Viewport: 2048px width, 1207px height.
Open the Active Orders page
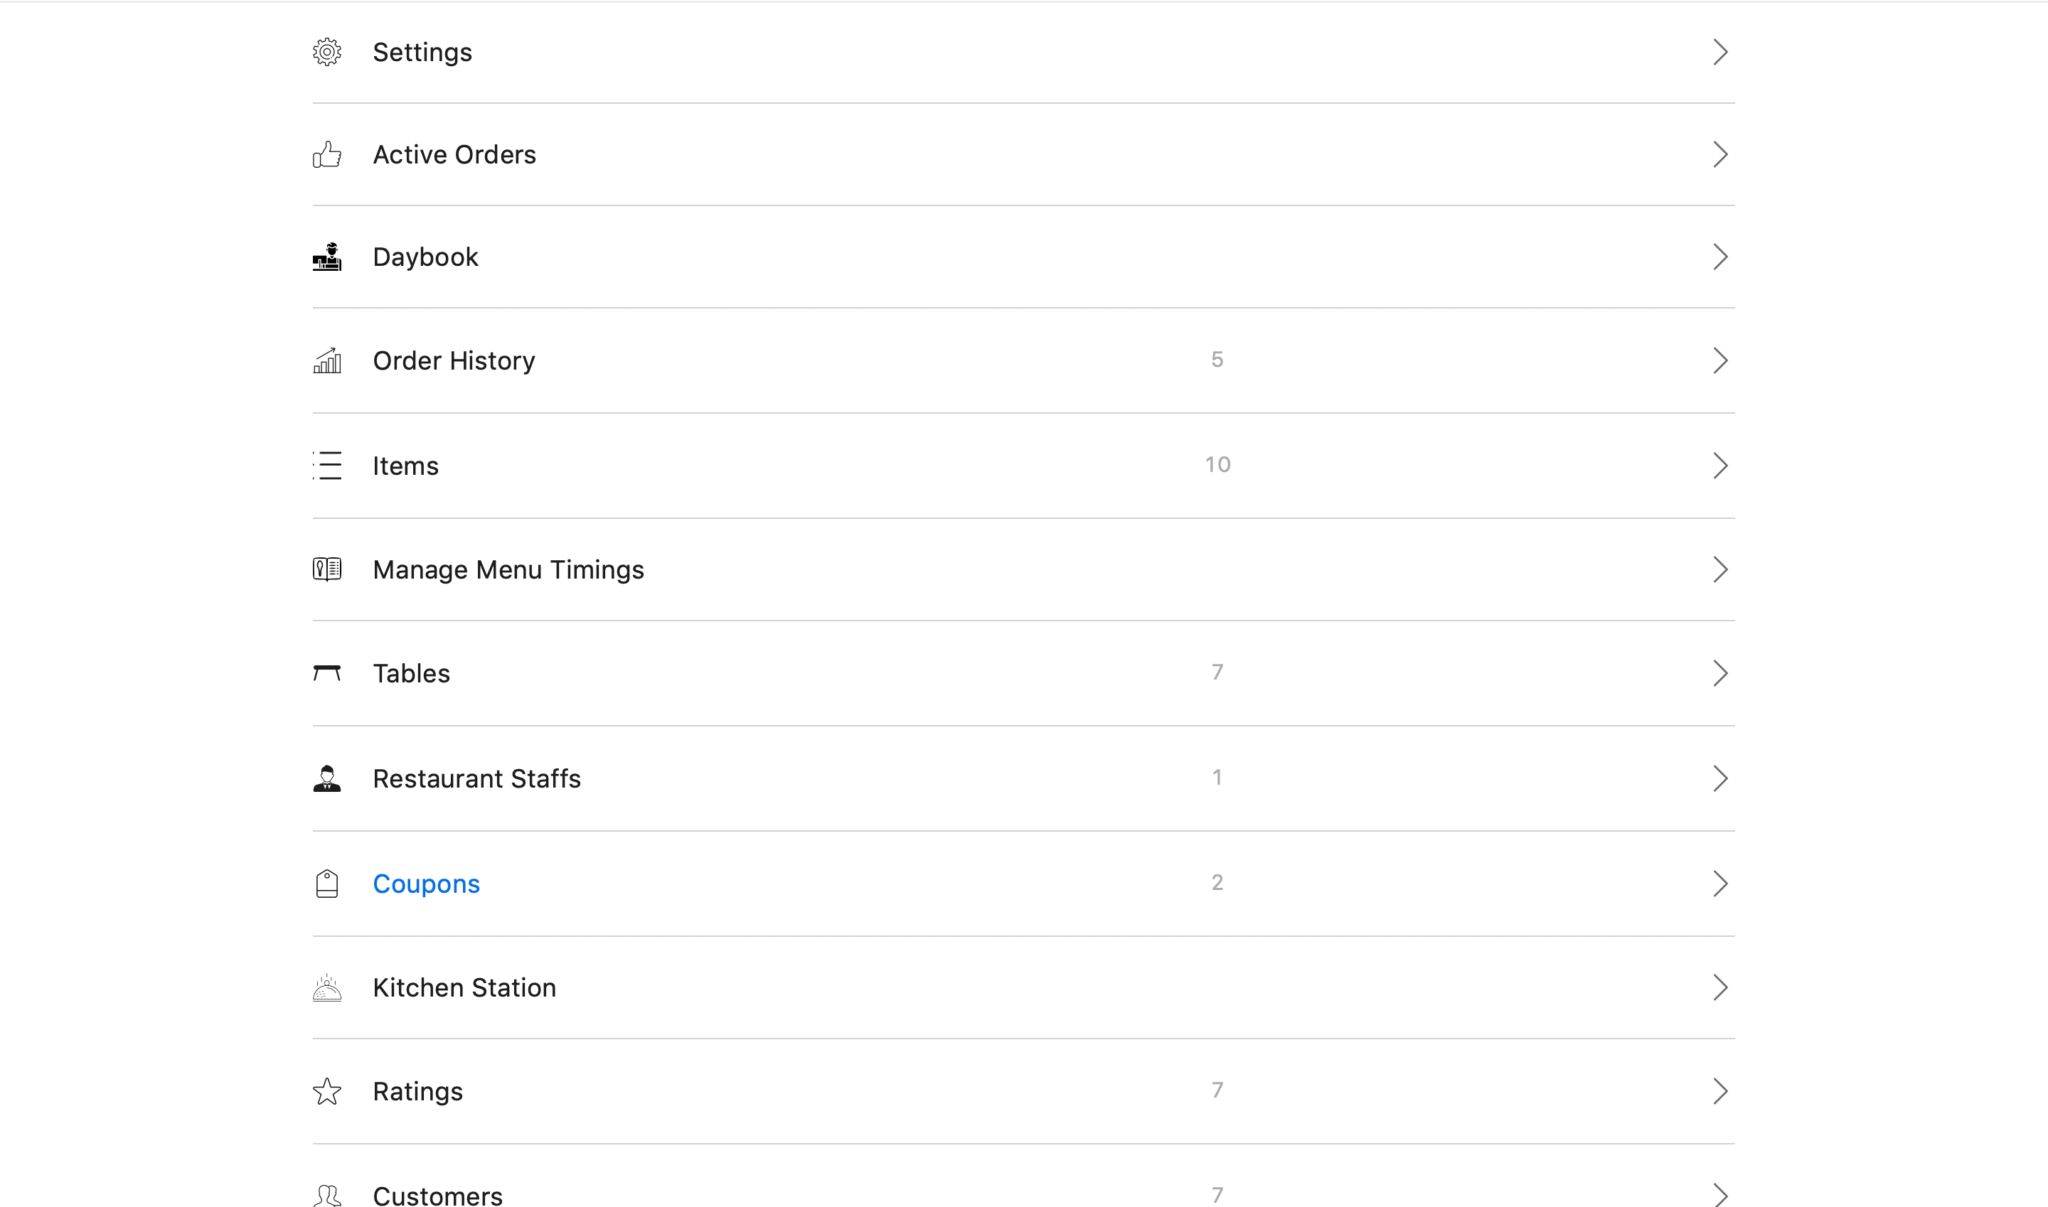[455, 154]
